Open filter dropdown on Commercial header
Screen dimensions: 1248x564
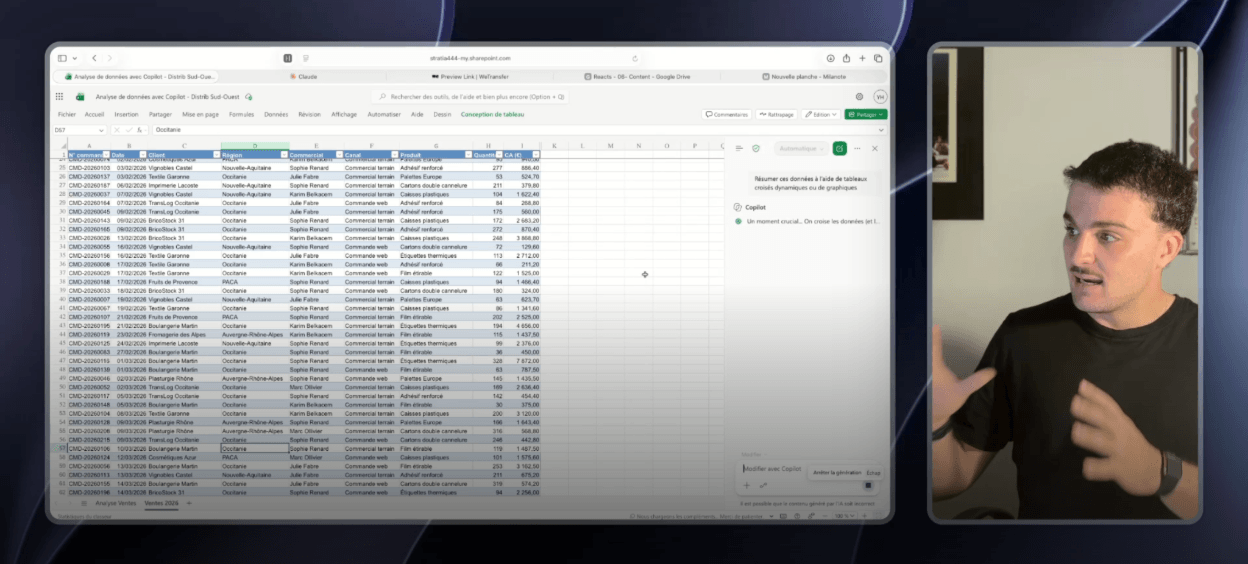(x=338, y=155)
